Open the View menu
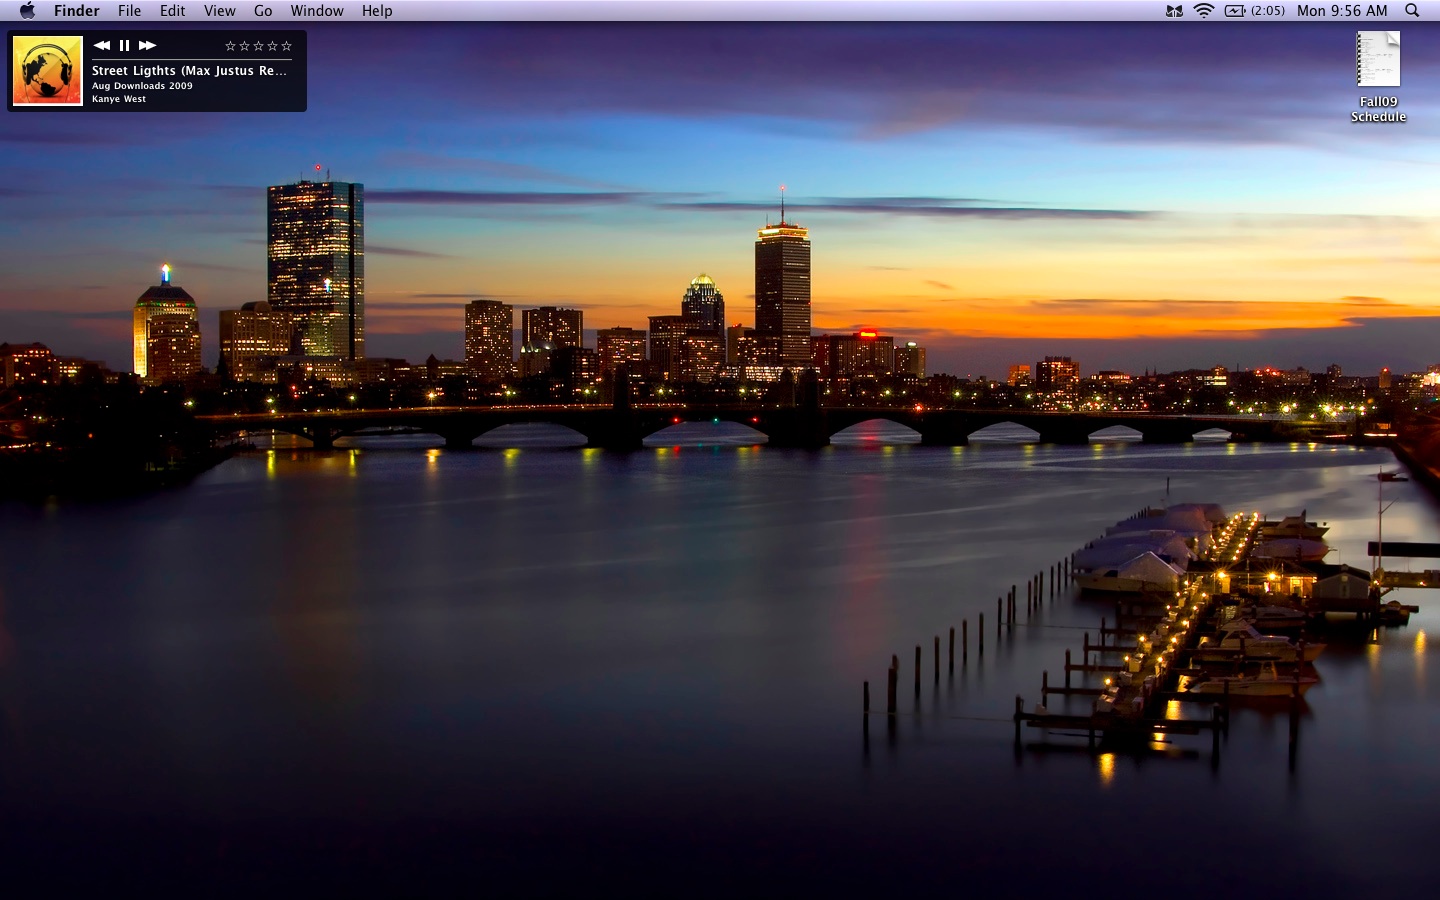The height and width of the screenshot is (900, 1440). (219, 10)
